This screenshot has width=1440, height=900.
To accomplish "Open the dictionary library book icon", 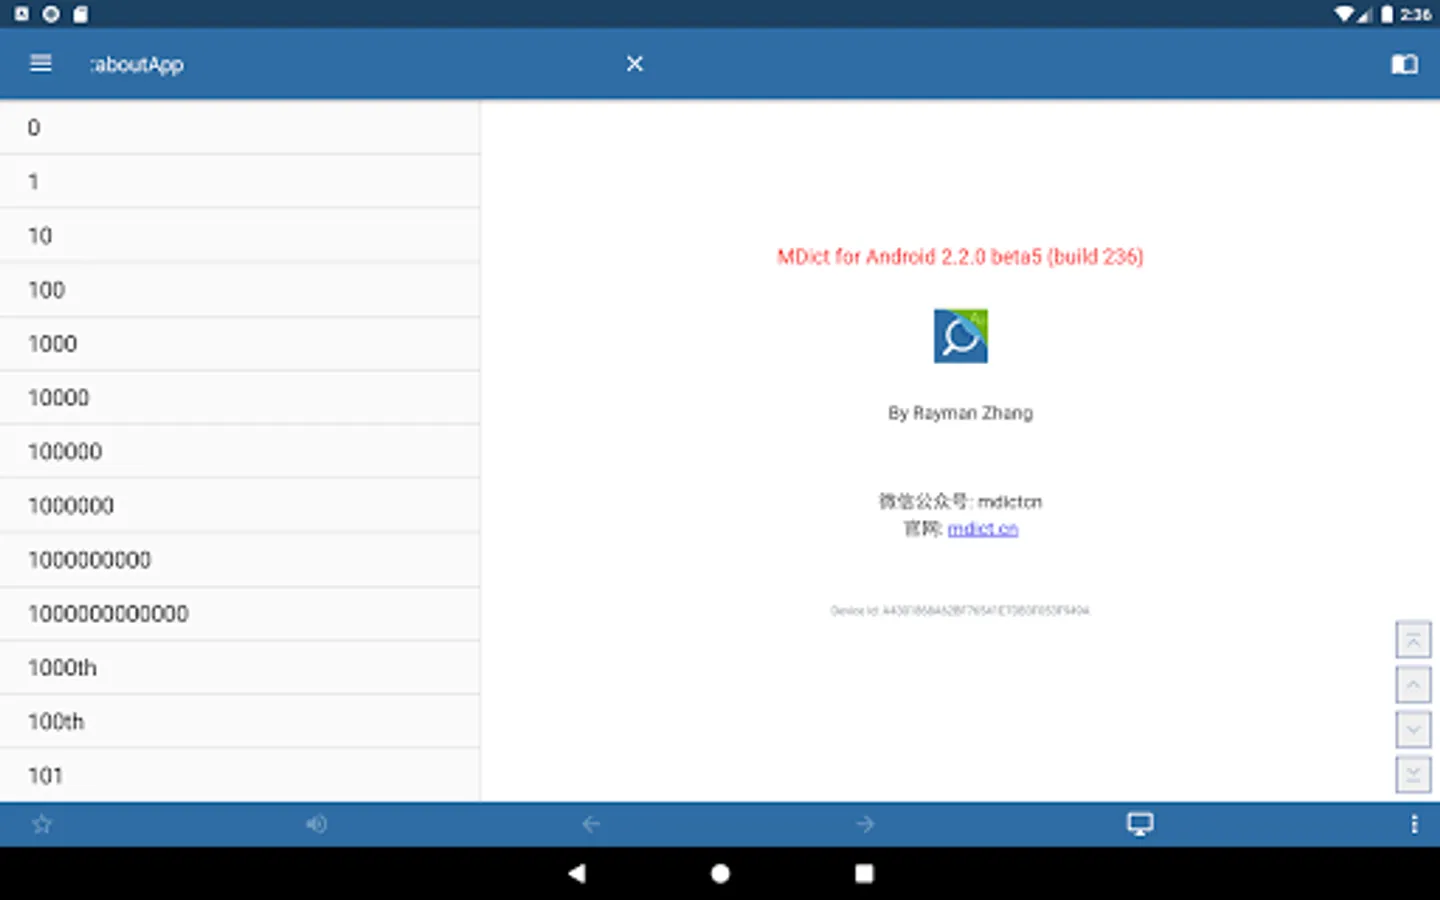I will point(1404,64).
